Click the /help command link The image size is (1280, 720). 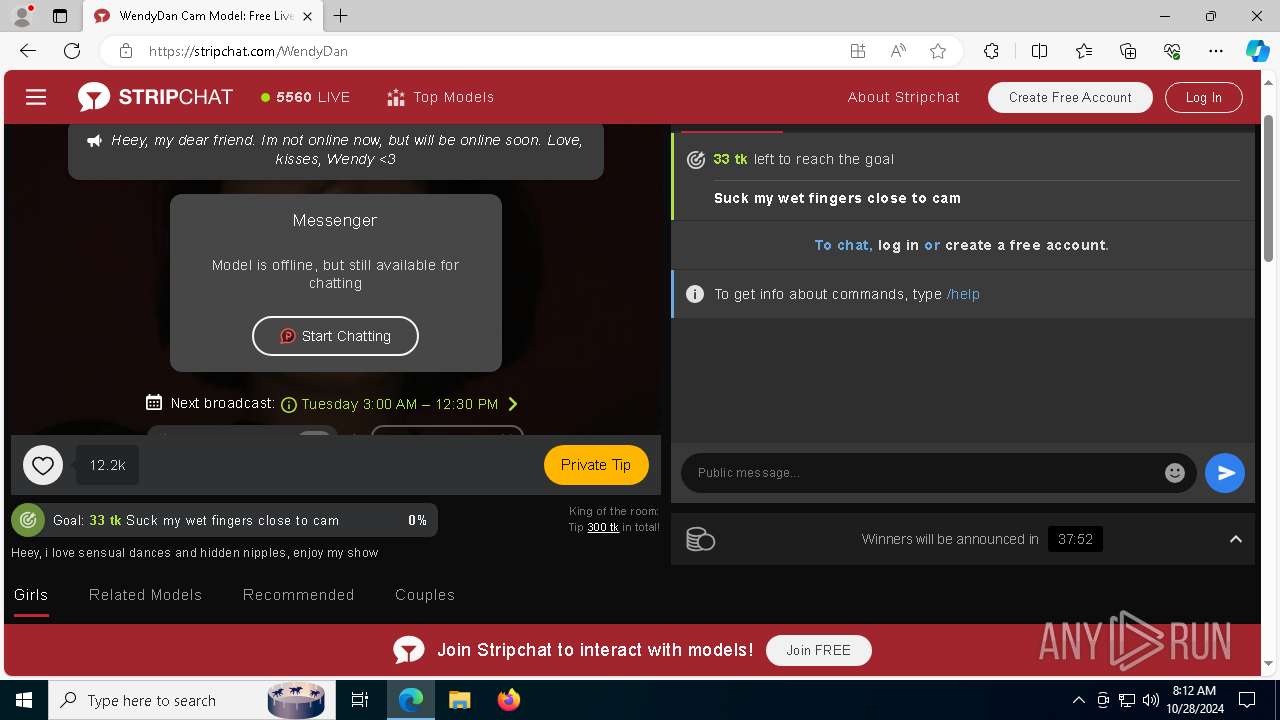pyautogui.click(x=963, y=294)
